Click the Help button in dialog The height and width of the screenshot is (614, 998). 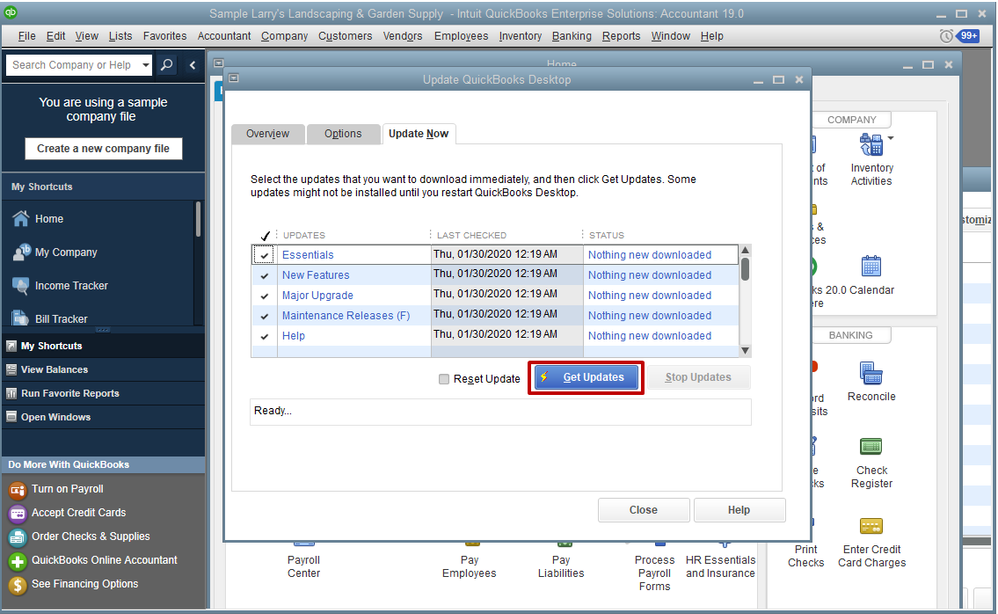pos(739,510)
